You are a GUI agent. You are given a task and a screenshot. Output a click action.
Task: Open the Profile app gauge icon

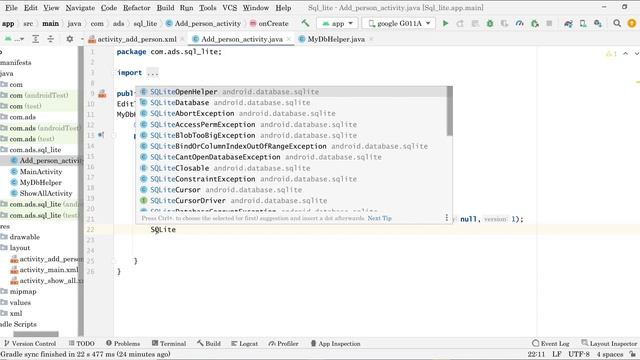pyautogui.click(x=519, y=23)
